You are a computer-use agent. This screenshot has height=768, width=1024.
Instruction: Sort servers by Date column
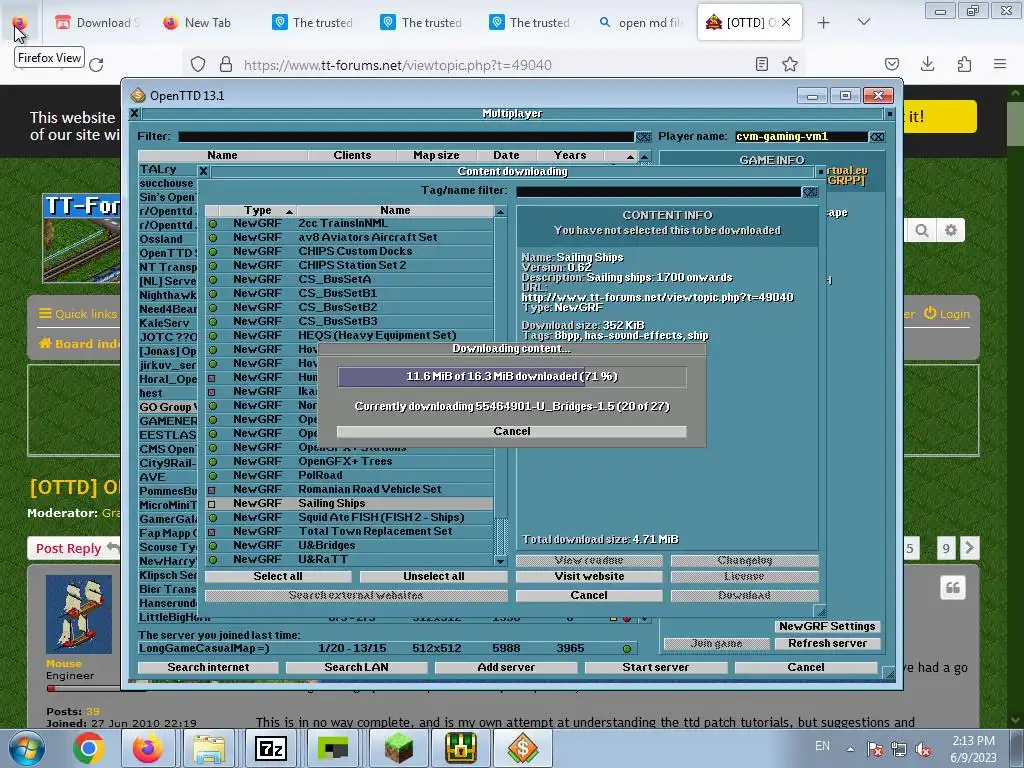pyautogui.click(x=506, y=155)
